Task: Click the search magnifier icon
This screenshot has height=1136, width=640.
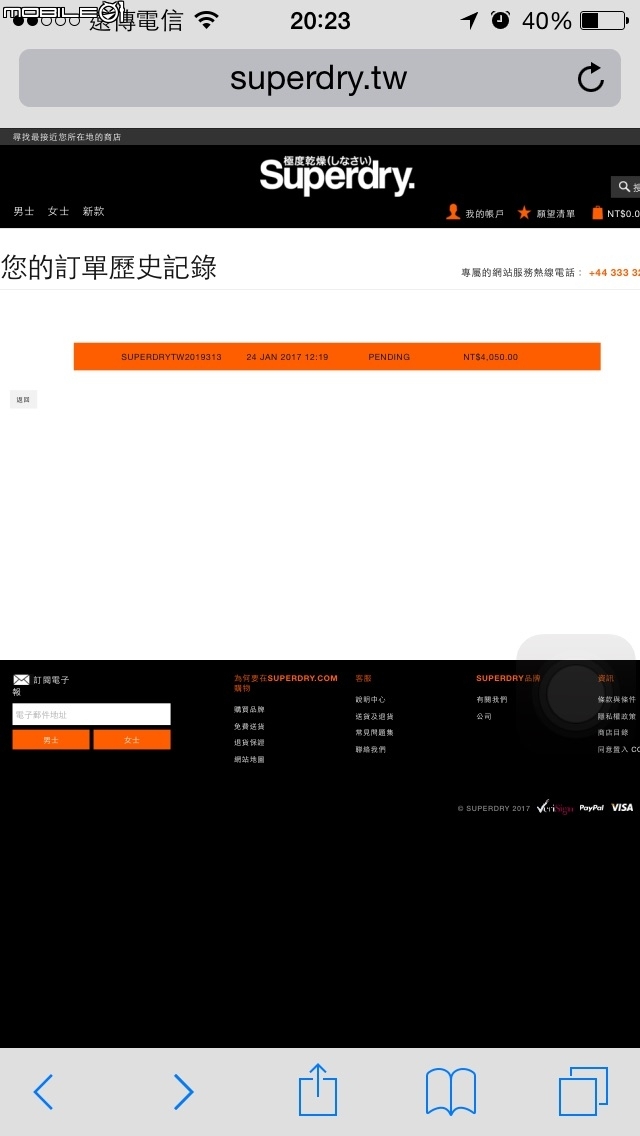Action: [x=624, y=187]
